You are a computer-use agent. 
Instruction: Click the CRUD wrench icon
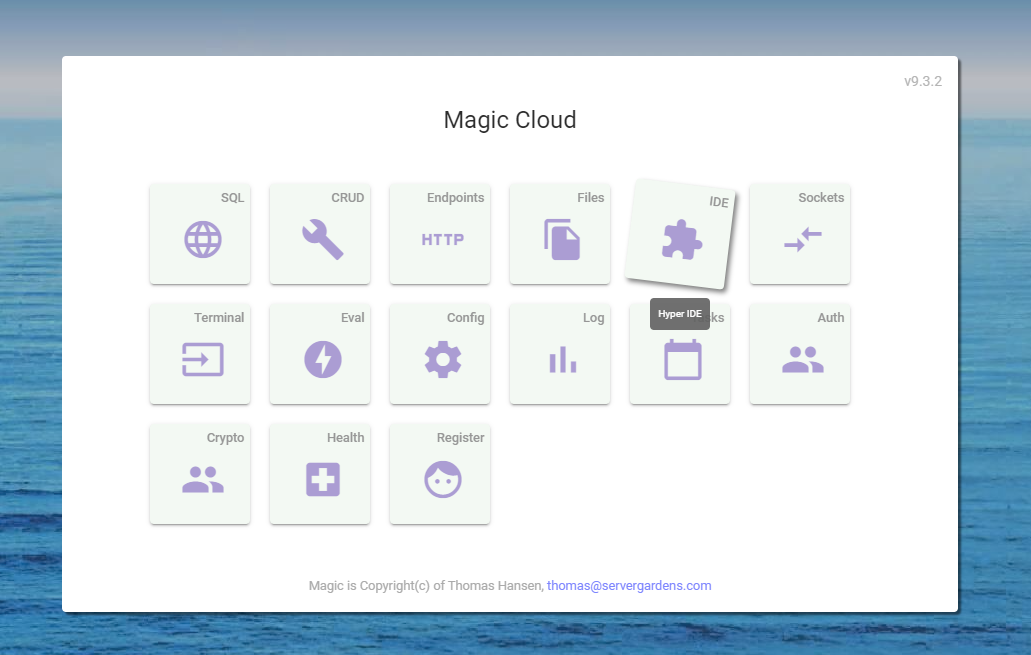coord(322,240)
